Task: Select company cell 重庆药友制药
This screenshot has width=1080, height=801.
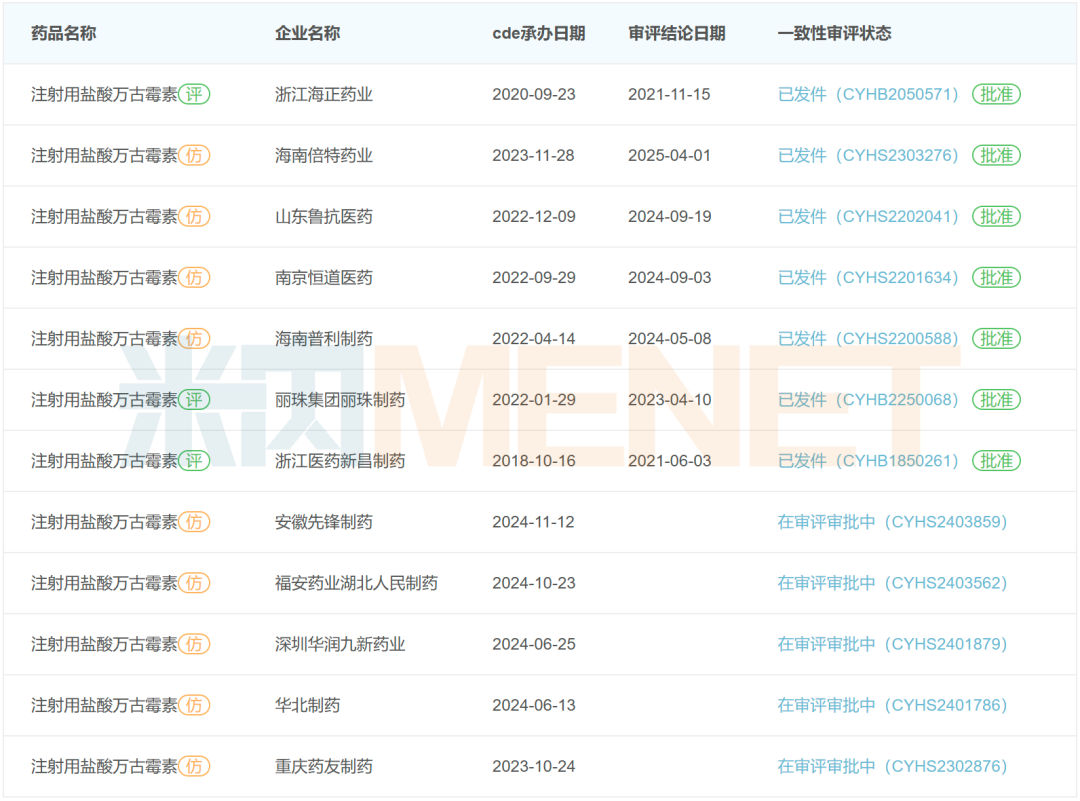Action: point(324,767)
